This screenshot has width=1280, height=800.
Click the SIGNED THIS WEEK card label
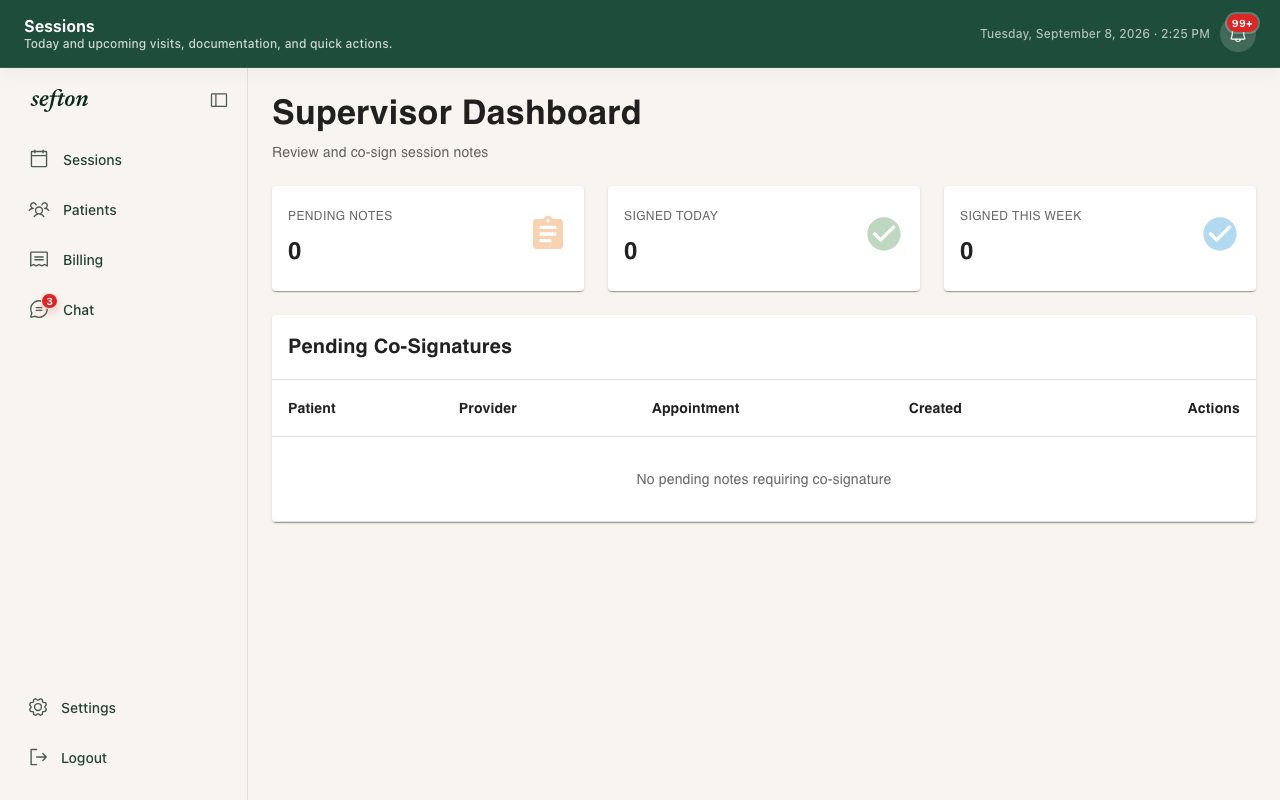1021,215
